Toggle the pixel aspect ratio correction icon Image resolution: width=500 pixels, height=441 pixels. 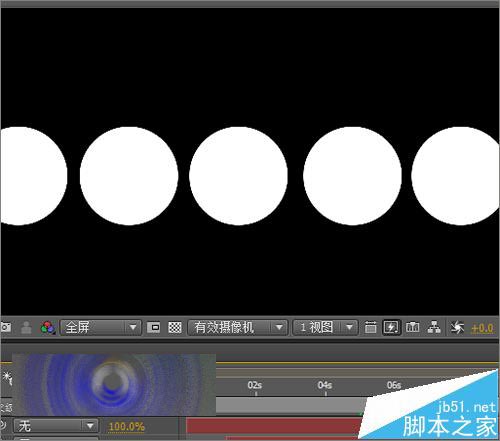coord(370,328)
